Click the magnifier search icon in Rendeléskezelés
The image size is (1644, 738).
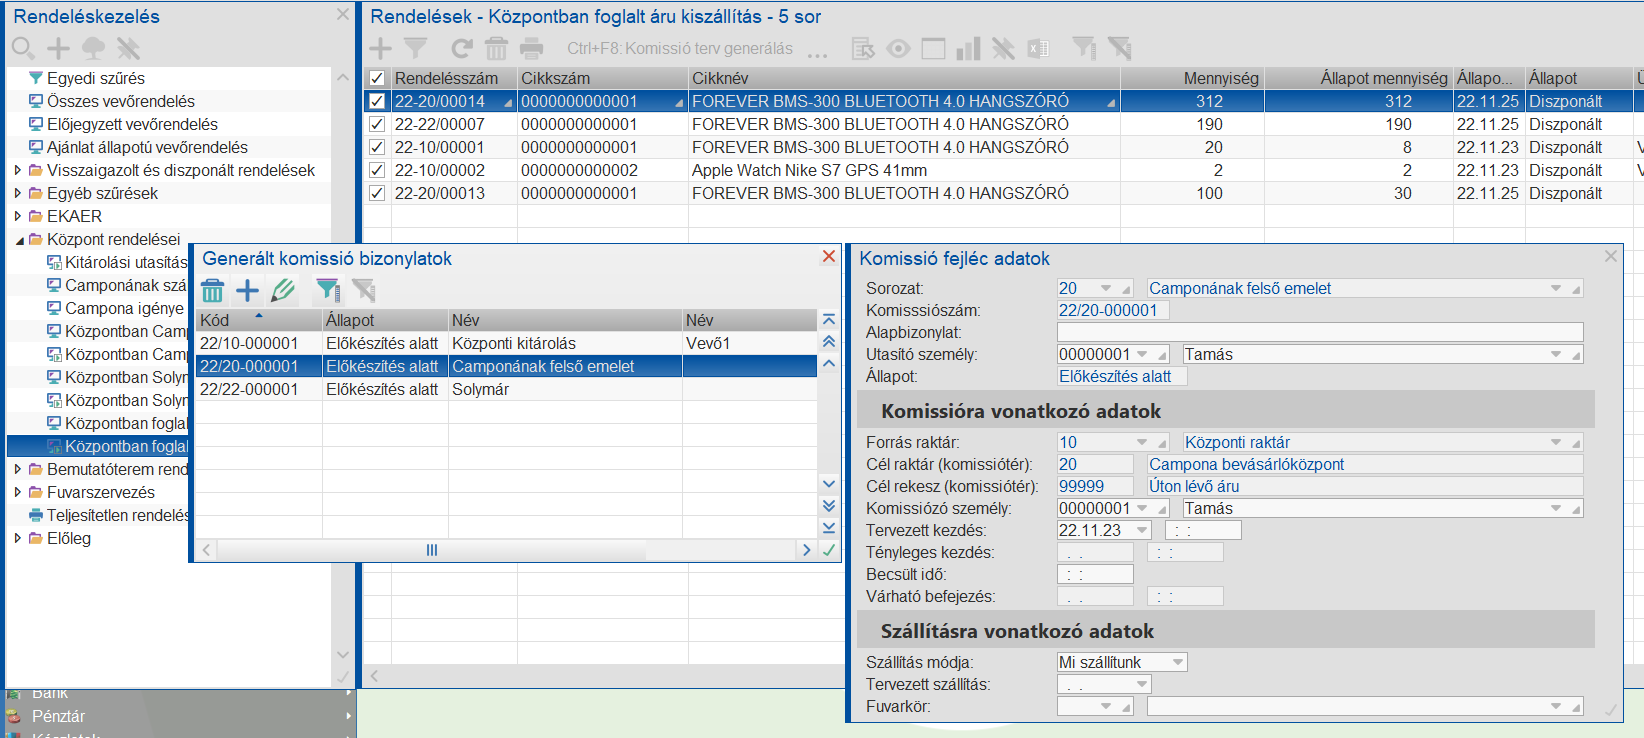tap(23, 48)
